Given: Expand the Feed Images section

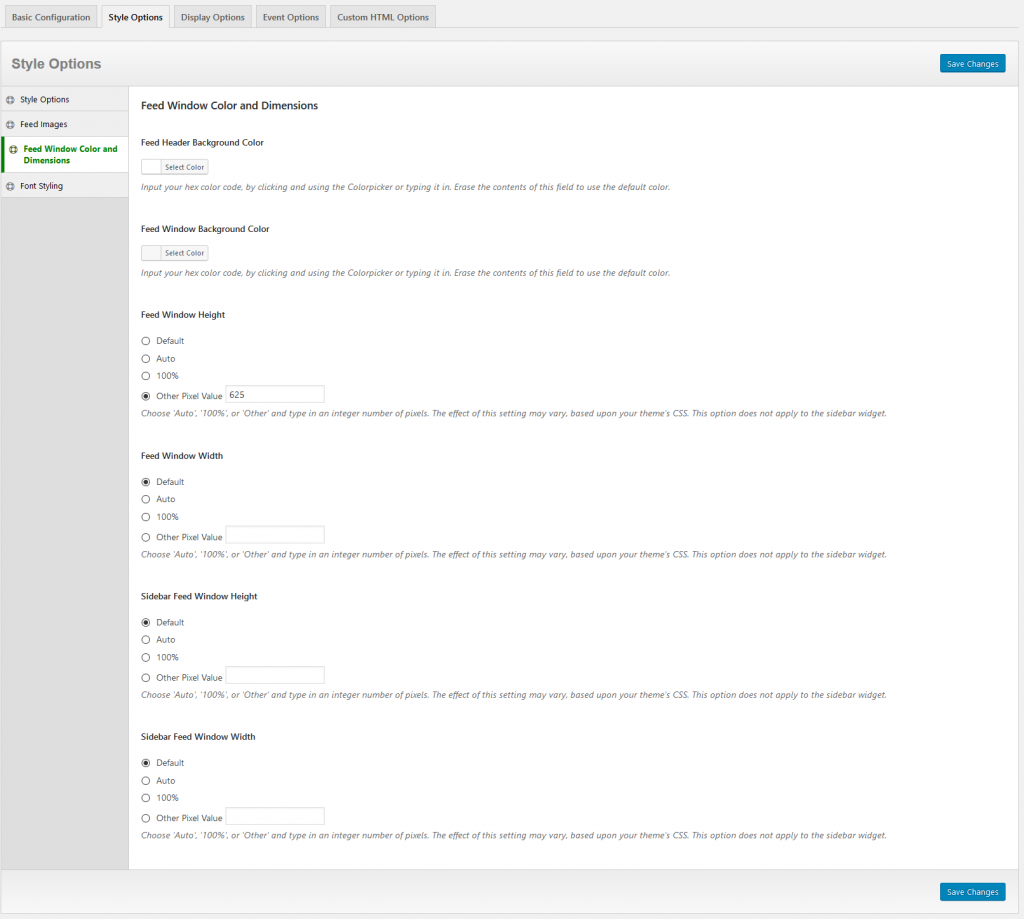Looking at the screenshot, I should pos(44,125).
